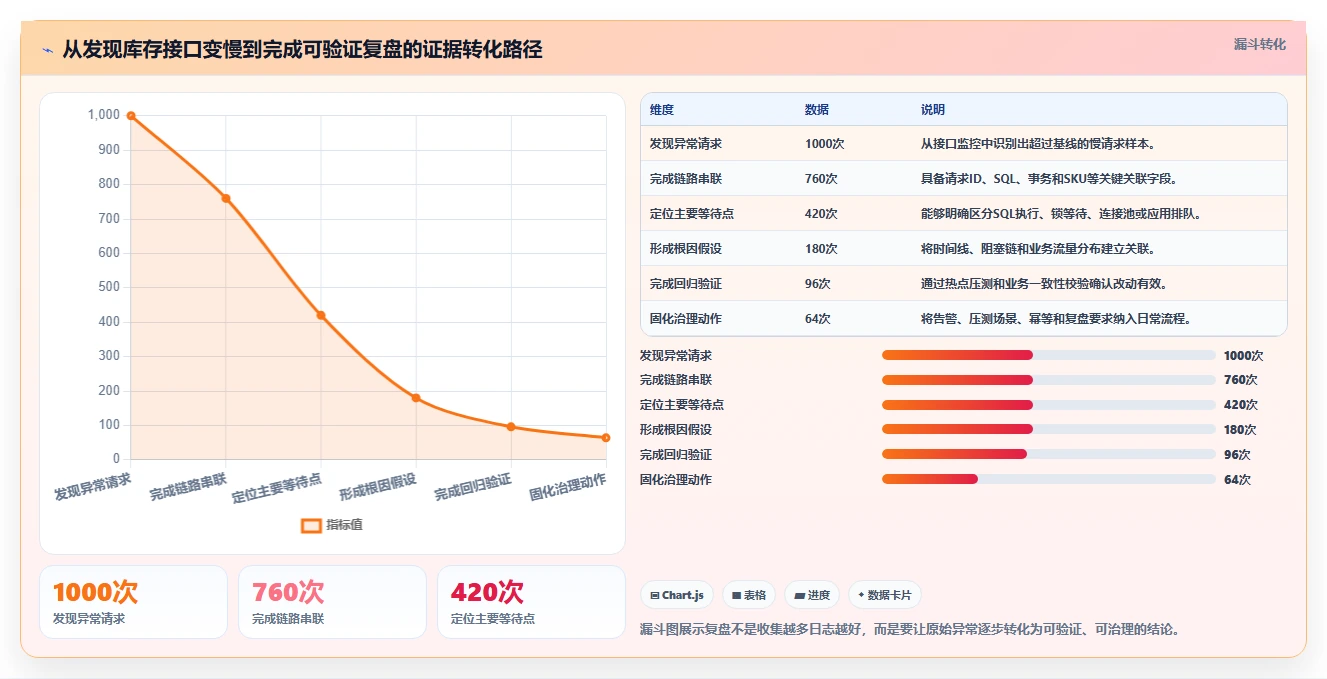Click the 760次 table cell
The height and width of the screenshot is (679, 1327).
tap(821, 179)
